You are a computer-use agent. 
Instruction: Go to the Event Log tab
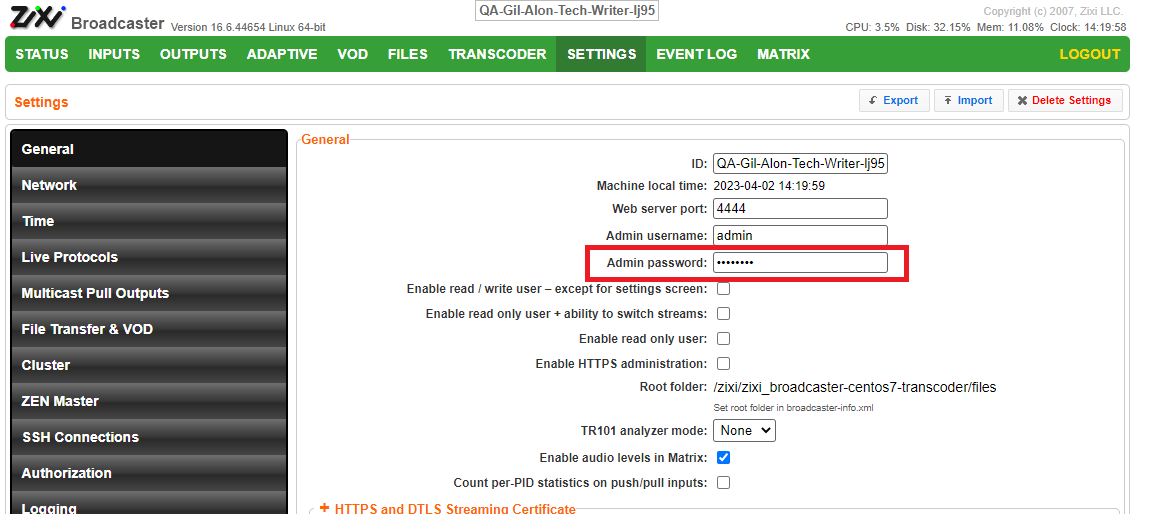pyautogui.click(x=696, y=54)
